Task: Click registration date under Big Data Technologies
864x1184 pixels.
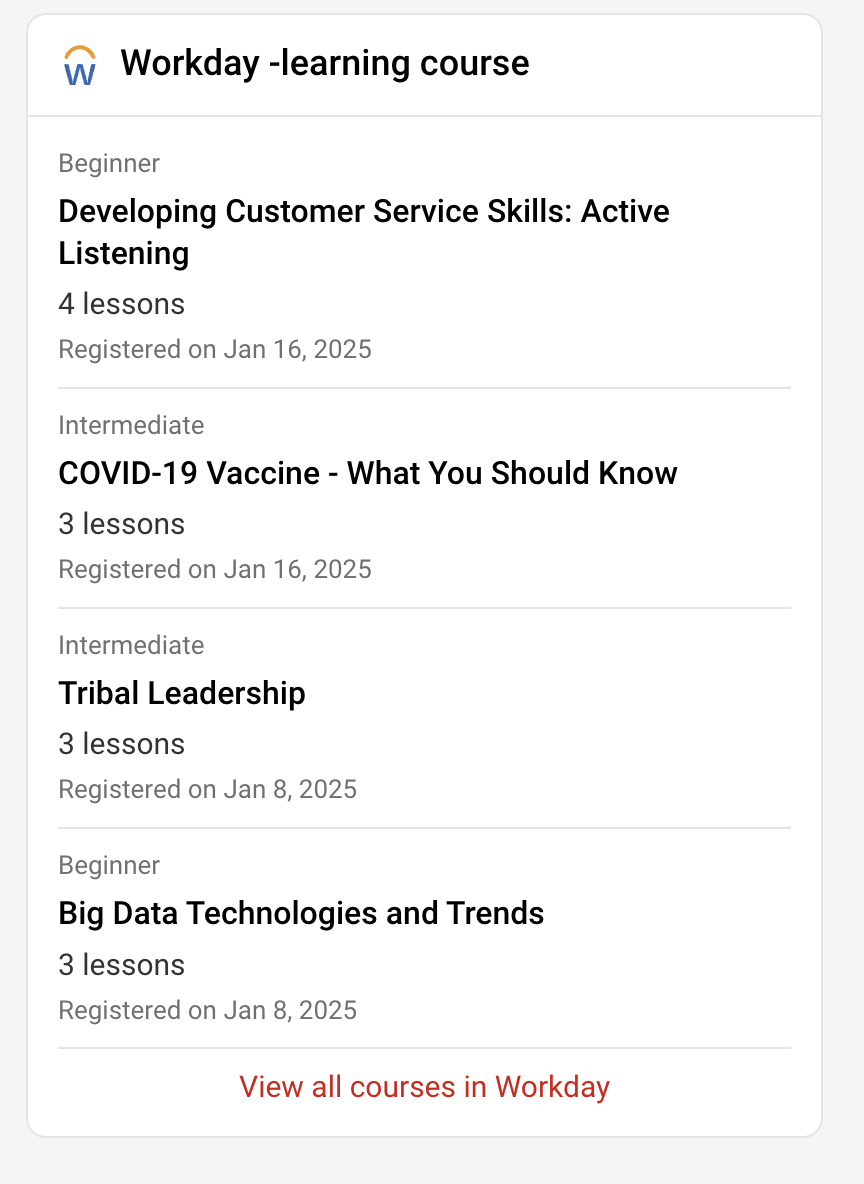Action: tap(208, 1010)
